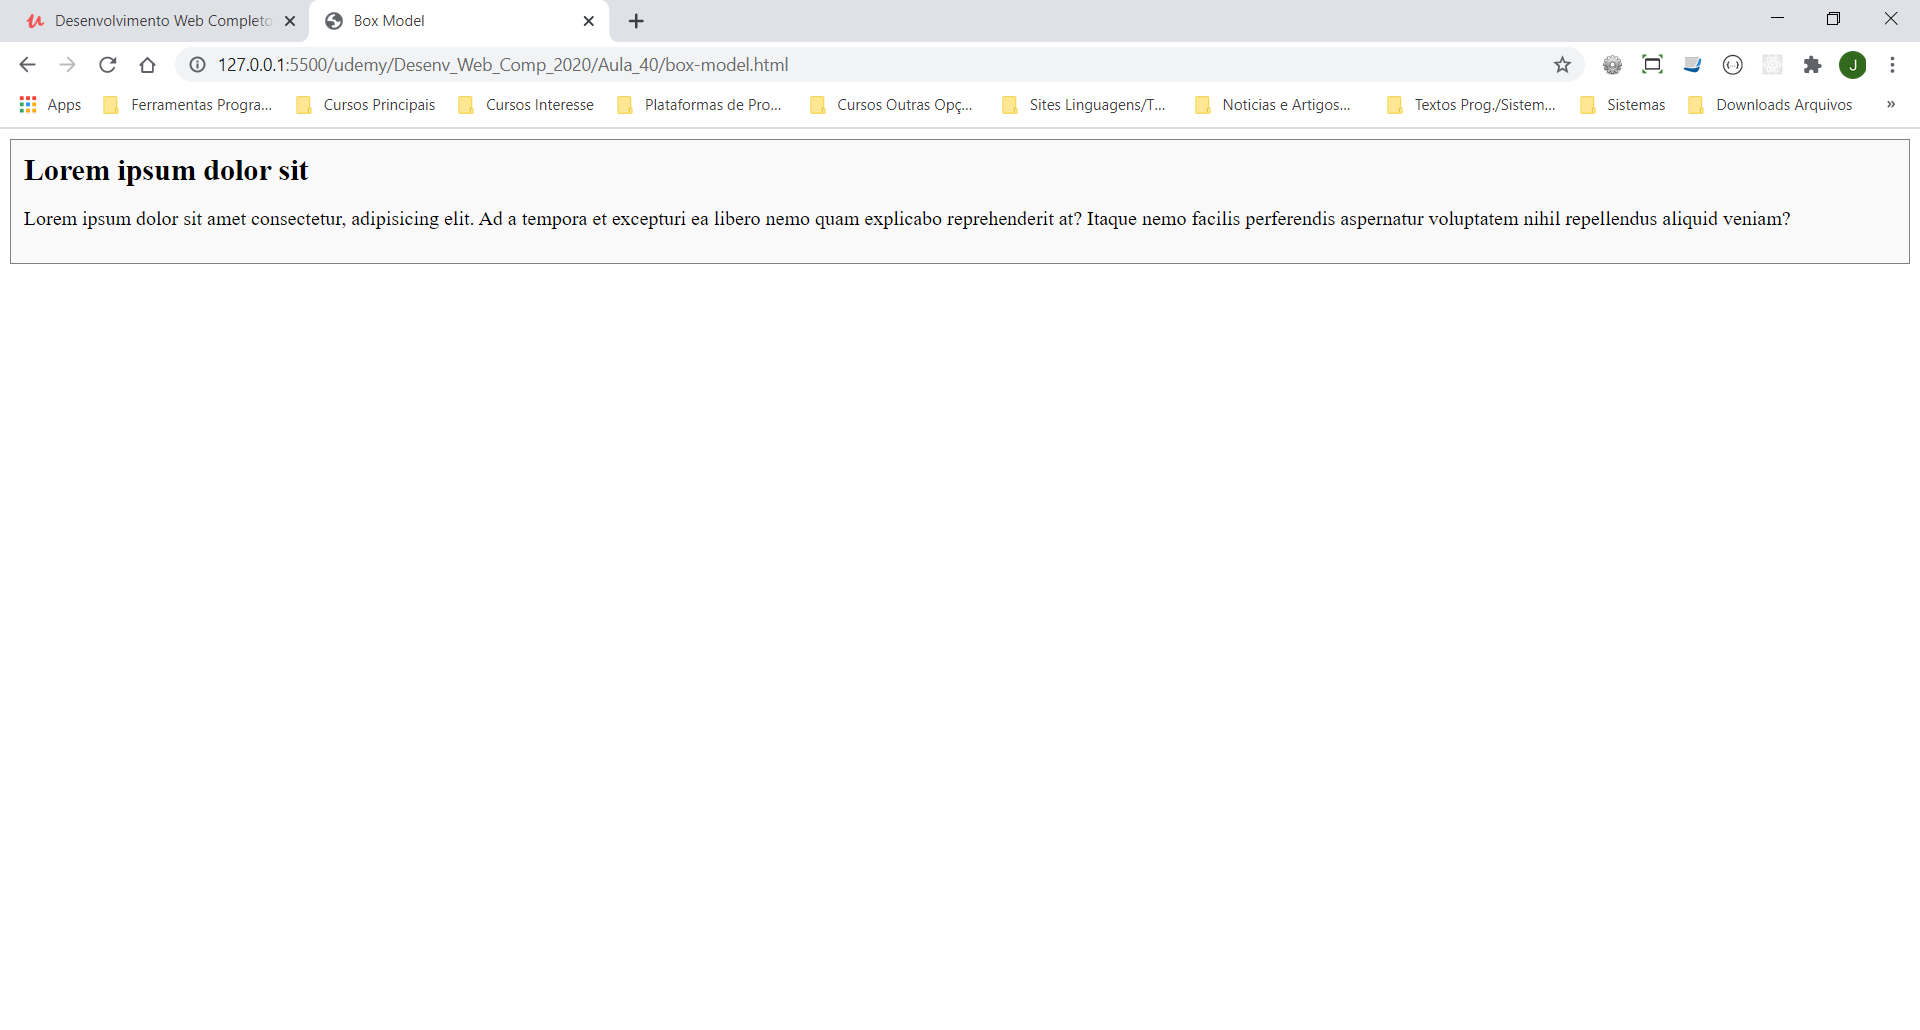Click the heading Lorem ipsum dolor sit
The image size is (1920, 1030).
click(x=166, y=171)
